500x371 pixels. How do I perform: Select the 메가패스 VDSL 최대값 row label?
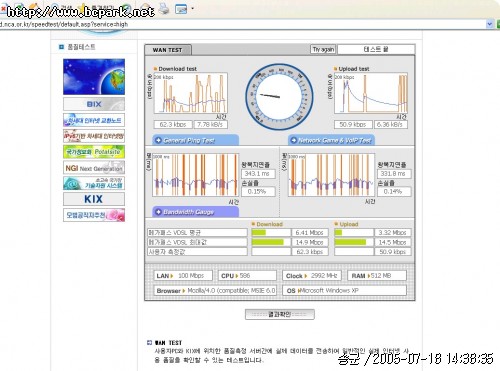pos(197,242)
